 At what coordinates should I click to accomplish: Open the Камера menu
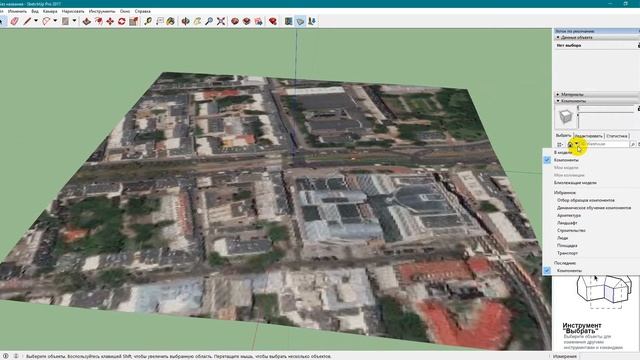click(50, 11)
